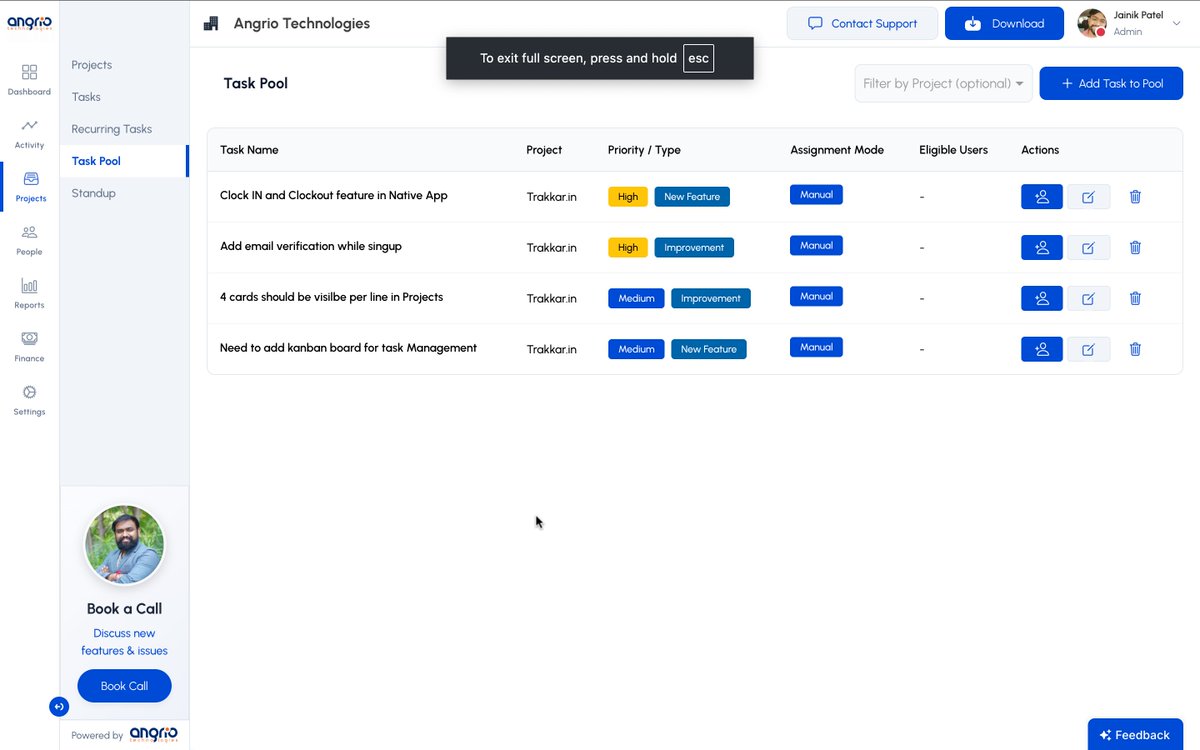Delete the kanban board task
This screenshot has height=750, width=1200.
[x=1135, y=349]
